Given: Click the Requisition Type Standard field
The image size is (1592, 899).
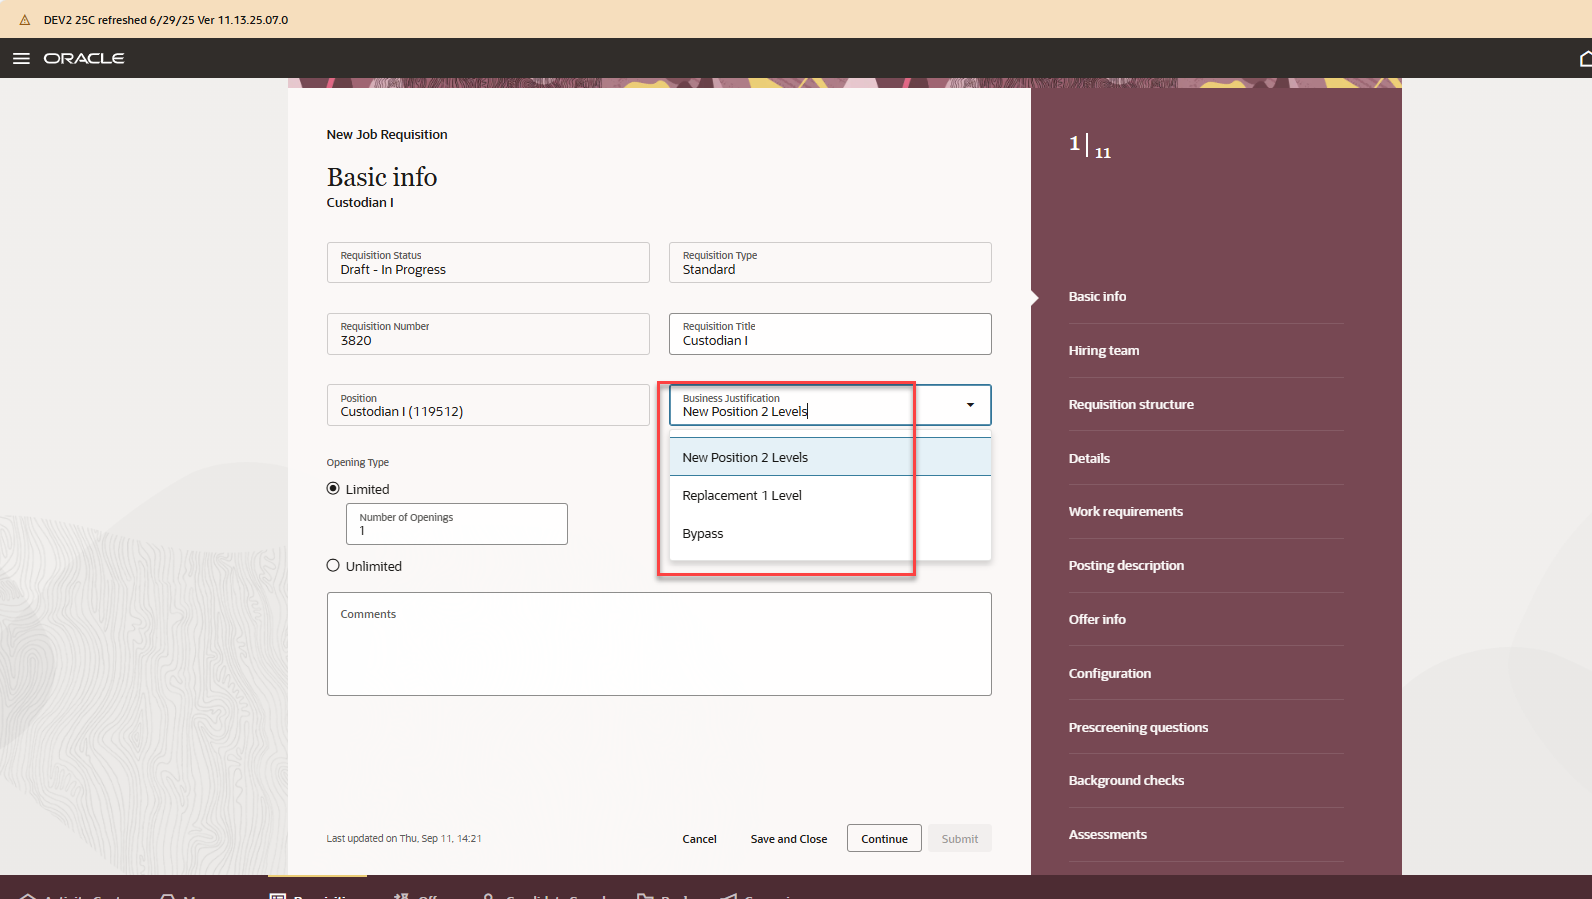Looking at the screenshot, I should [830, 262].
